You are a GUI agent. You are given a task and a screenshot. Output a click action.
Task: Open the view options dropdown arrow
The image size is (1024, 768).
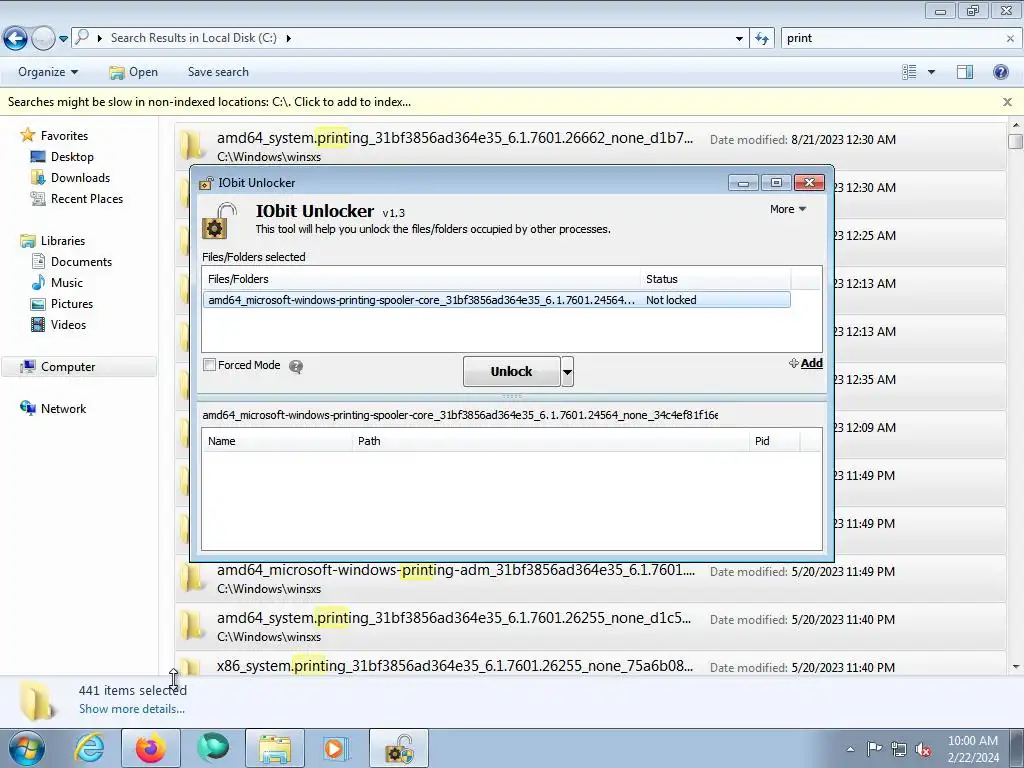coord(931,72)
